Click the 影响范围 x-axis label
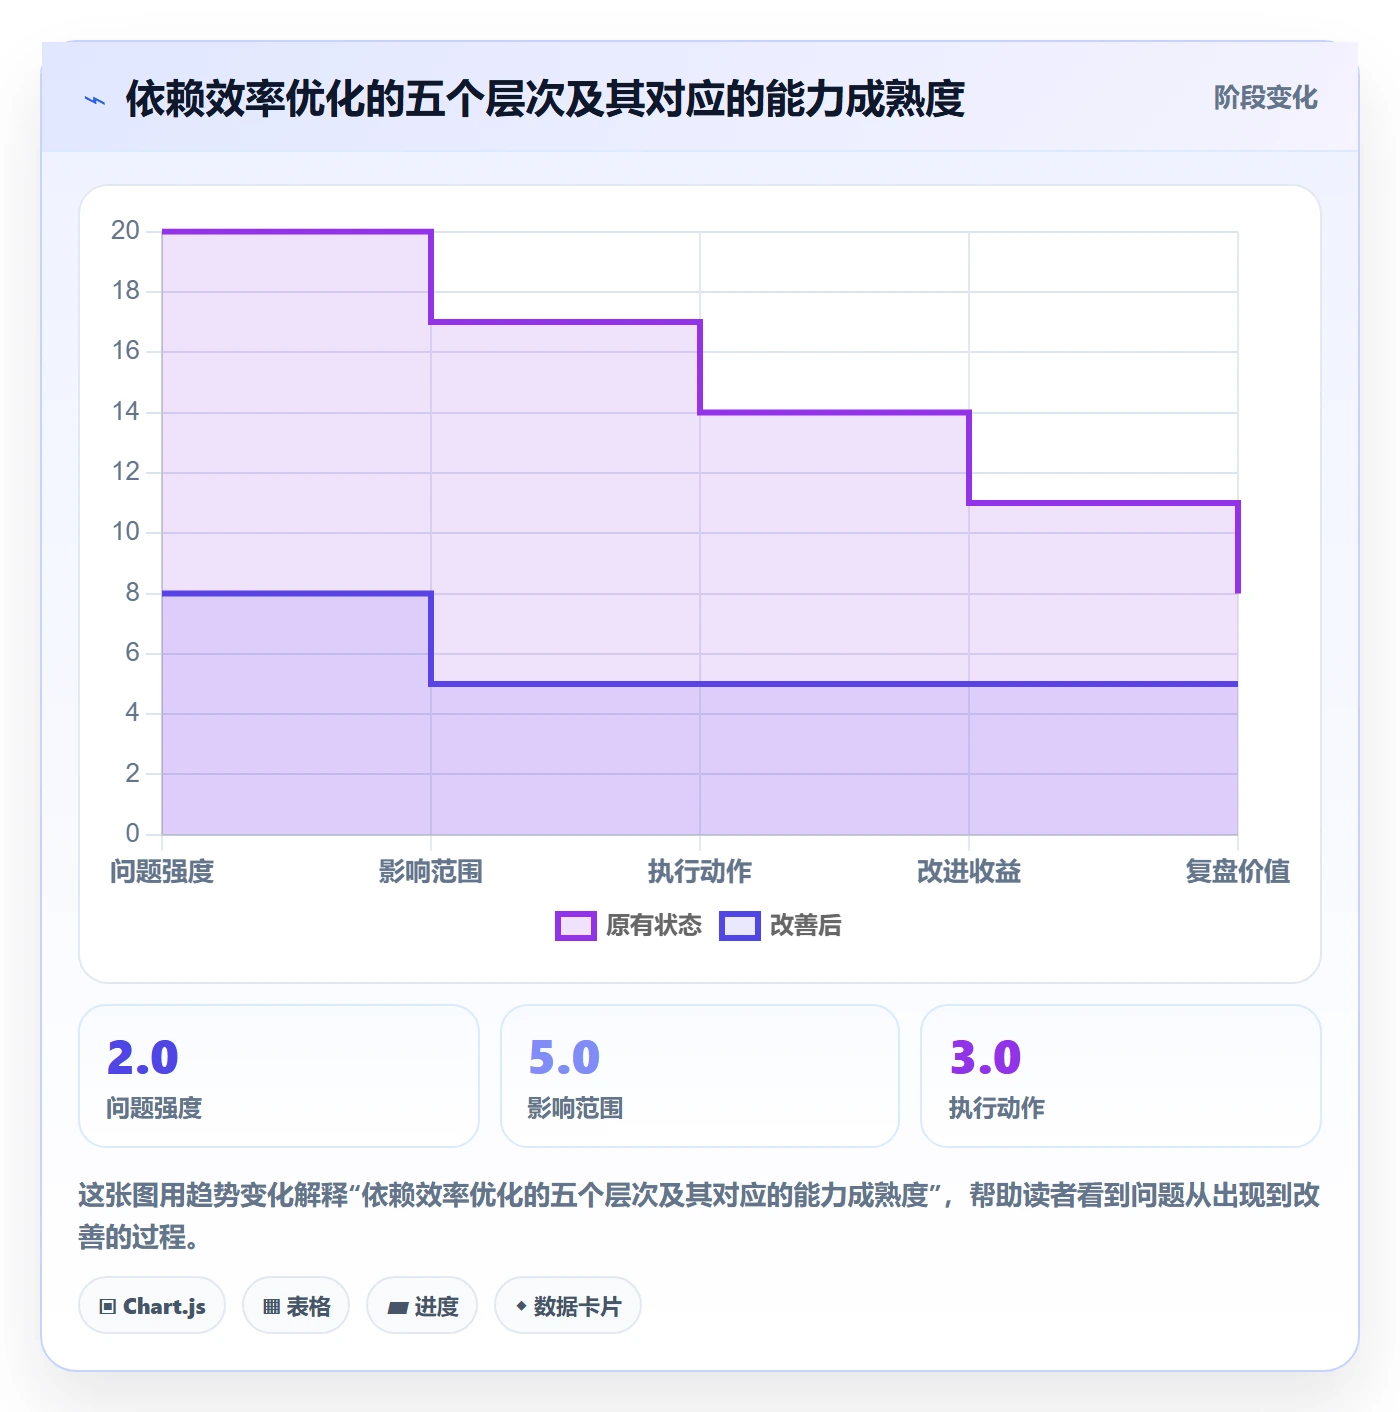1400x1412 pixels. pos(431,872)
